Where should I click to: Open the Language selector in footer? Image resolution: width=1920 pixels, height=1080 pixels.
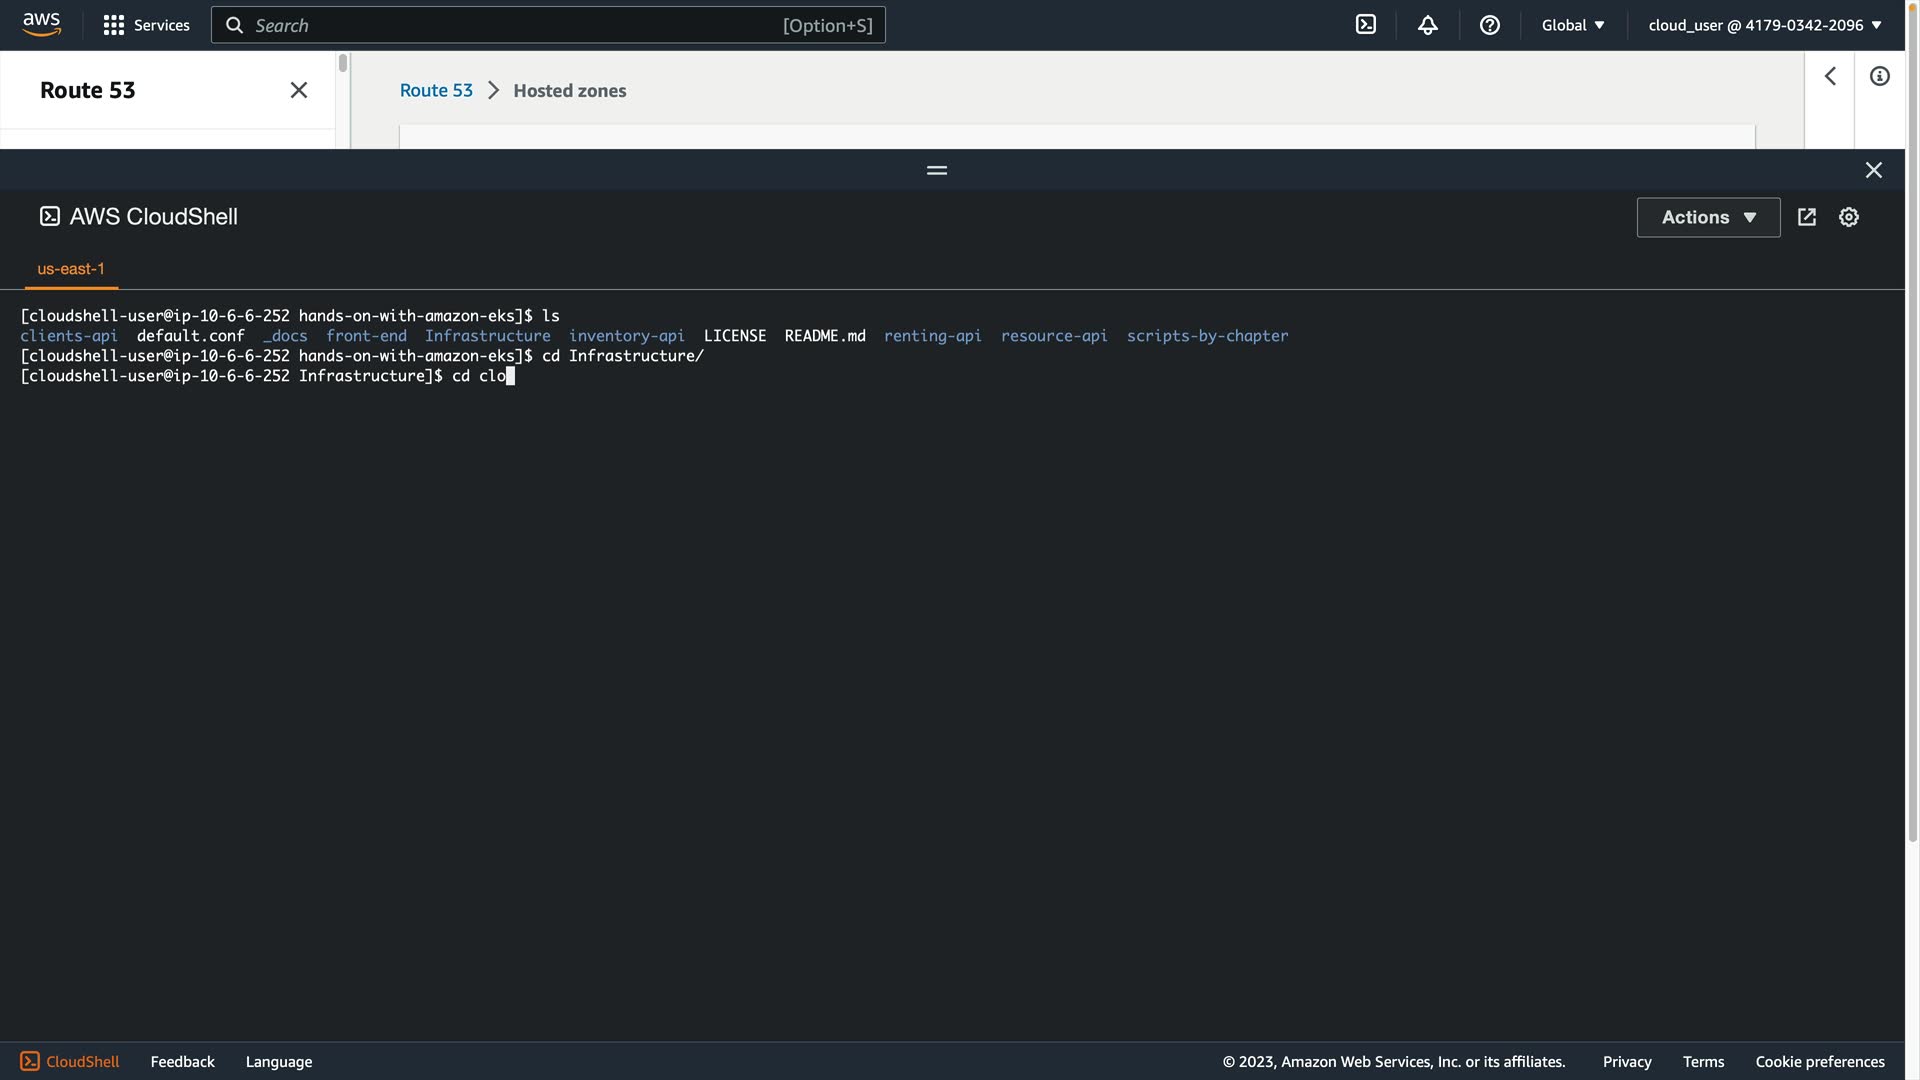coord(278,1061)
